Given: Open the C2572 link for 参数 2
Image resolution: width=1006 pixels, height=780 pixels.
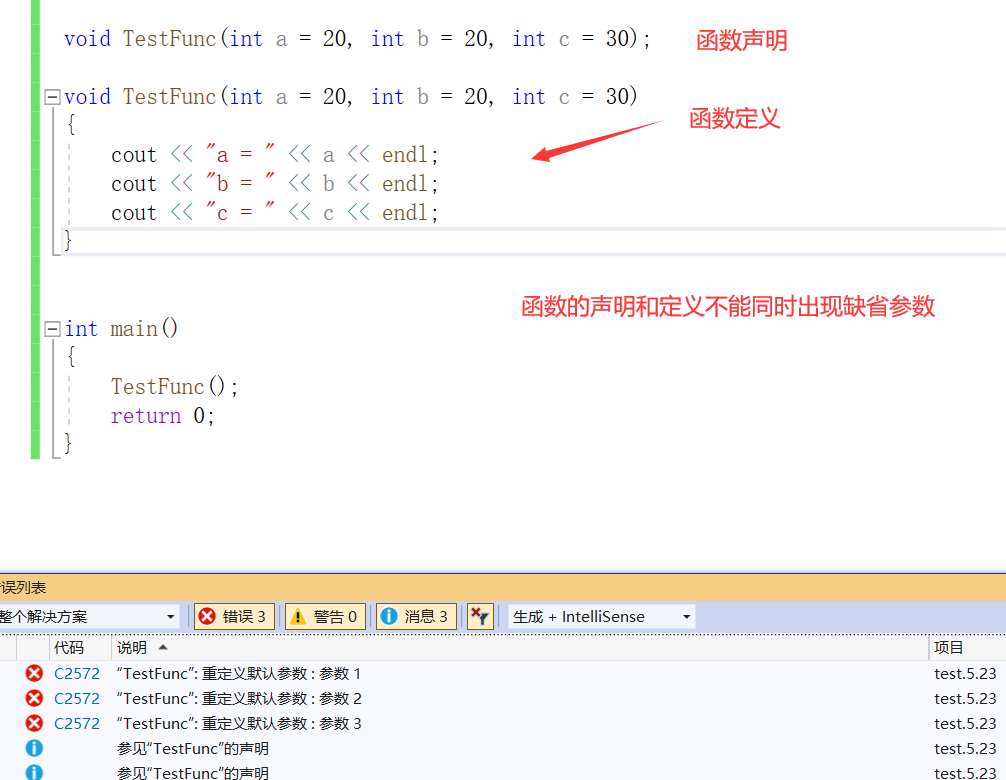Looking at the screenshot, I should [77, 699].
